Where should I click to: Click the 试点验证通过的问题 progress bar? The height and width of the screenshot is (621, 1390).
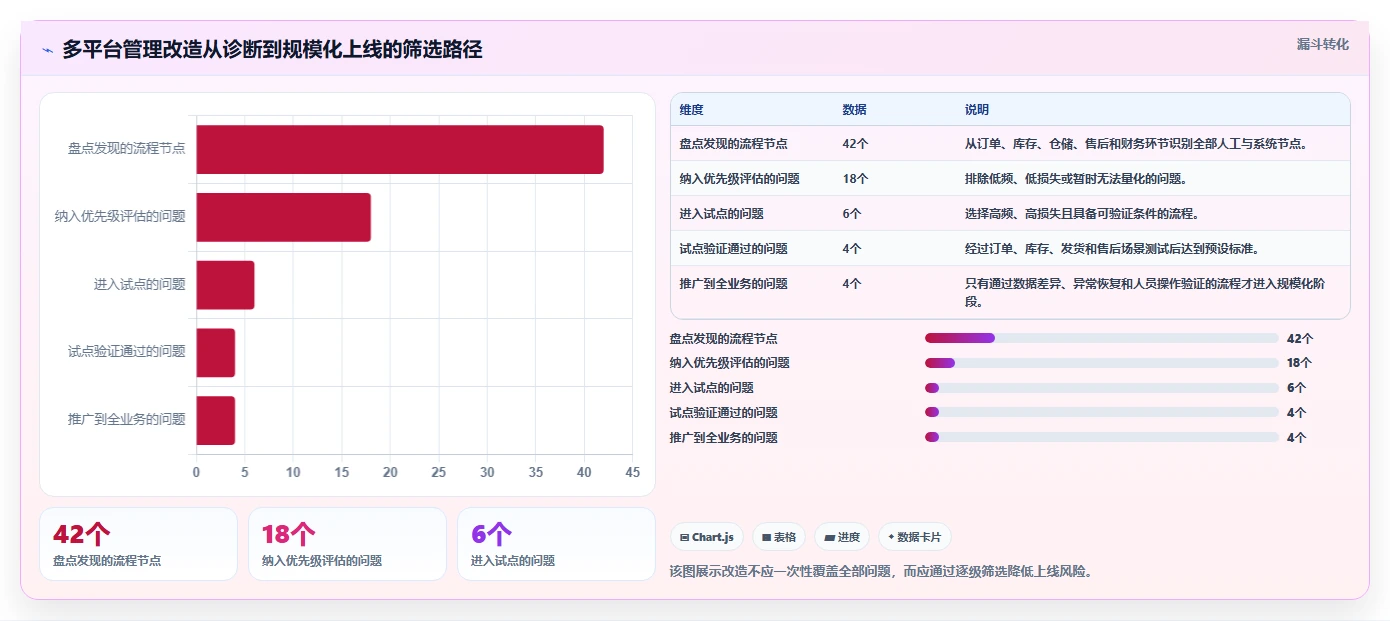coord(1102,412)
